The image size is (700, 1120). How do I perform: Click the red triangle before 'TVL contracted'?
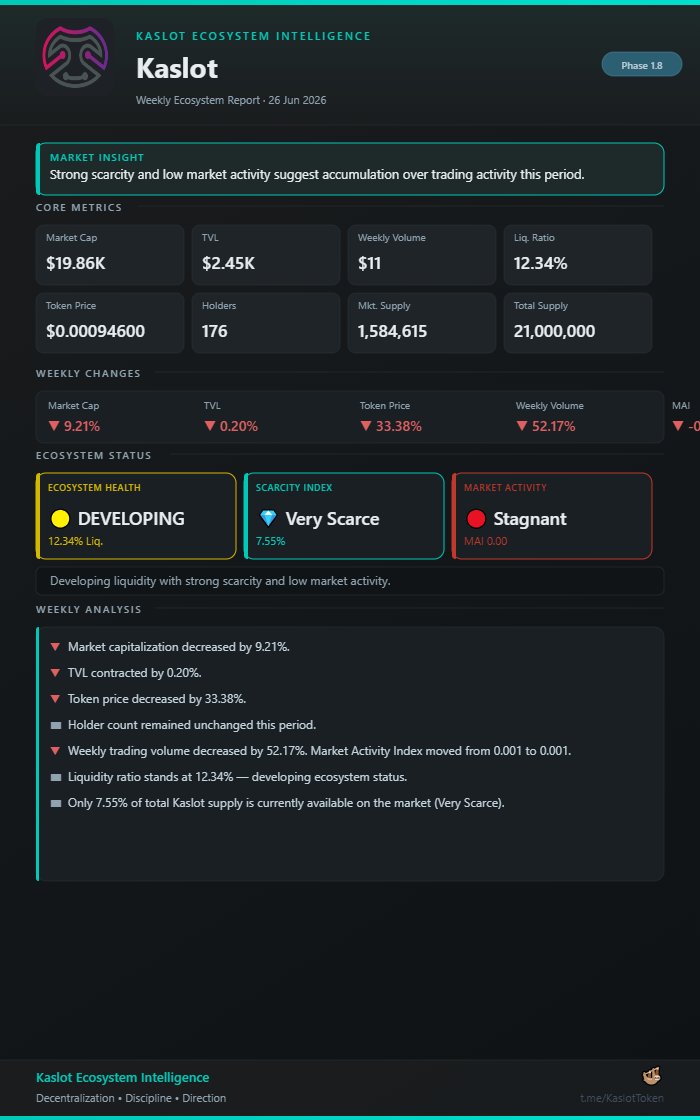coord(55,673)
